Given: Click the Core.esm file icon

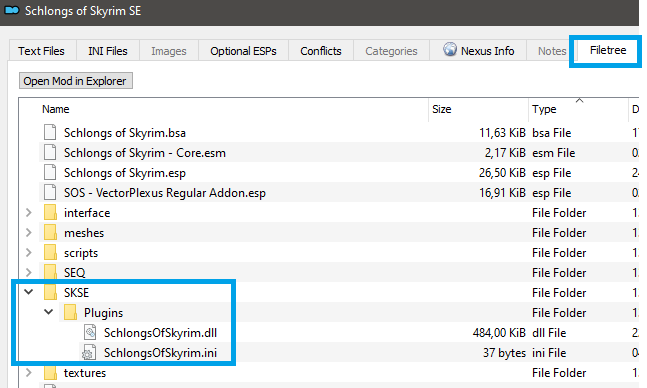Looking at the screenshot, I should [x=50, y=152].
